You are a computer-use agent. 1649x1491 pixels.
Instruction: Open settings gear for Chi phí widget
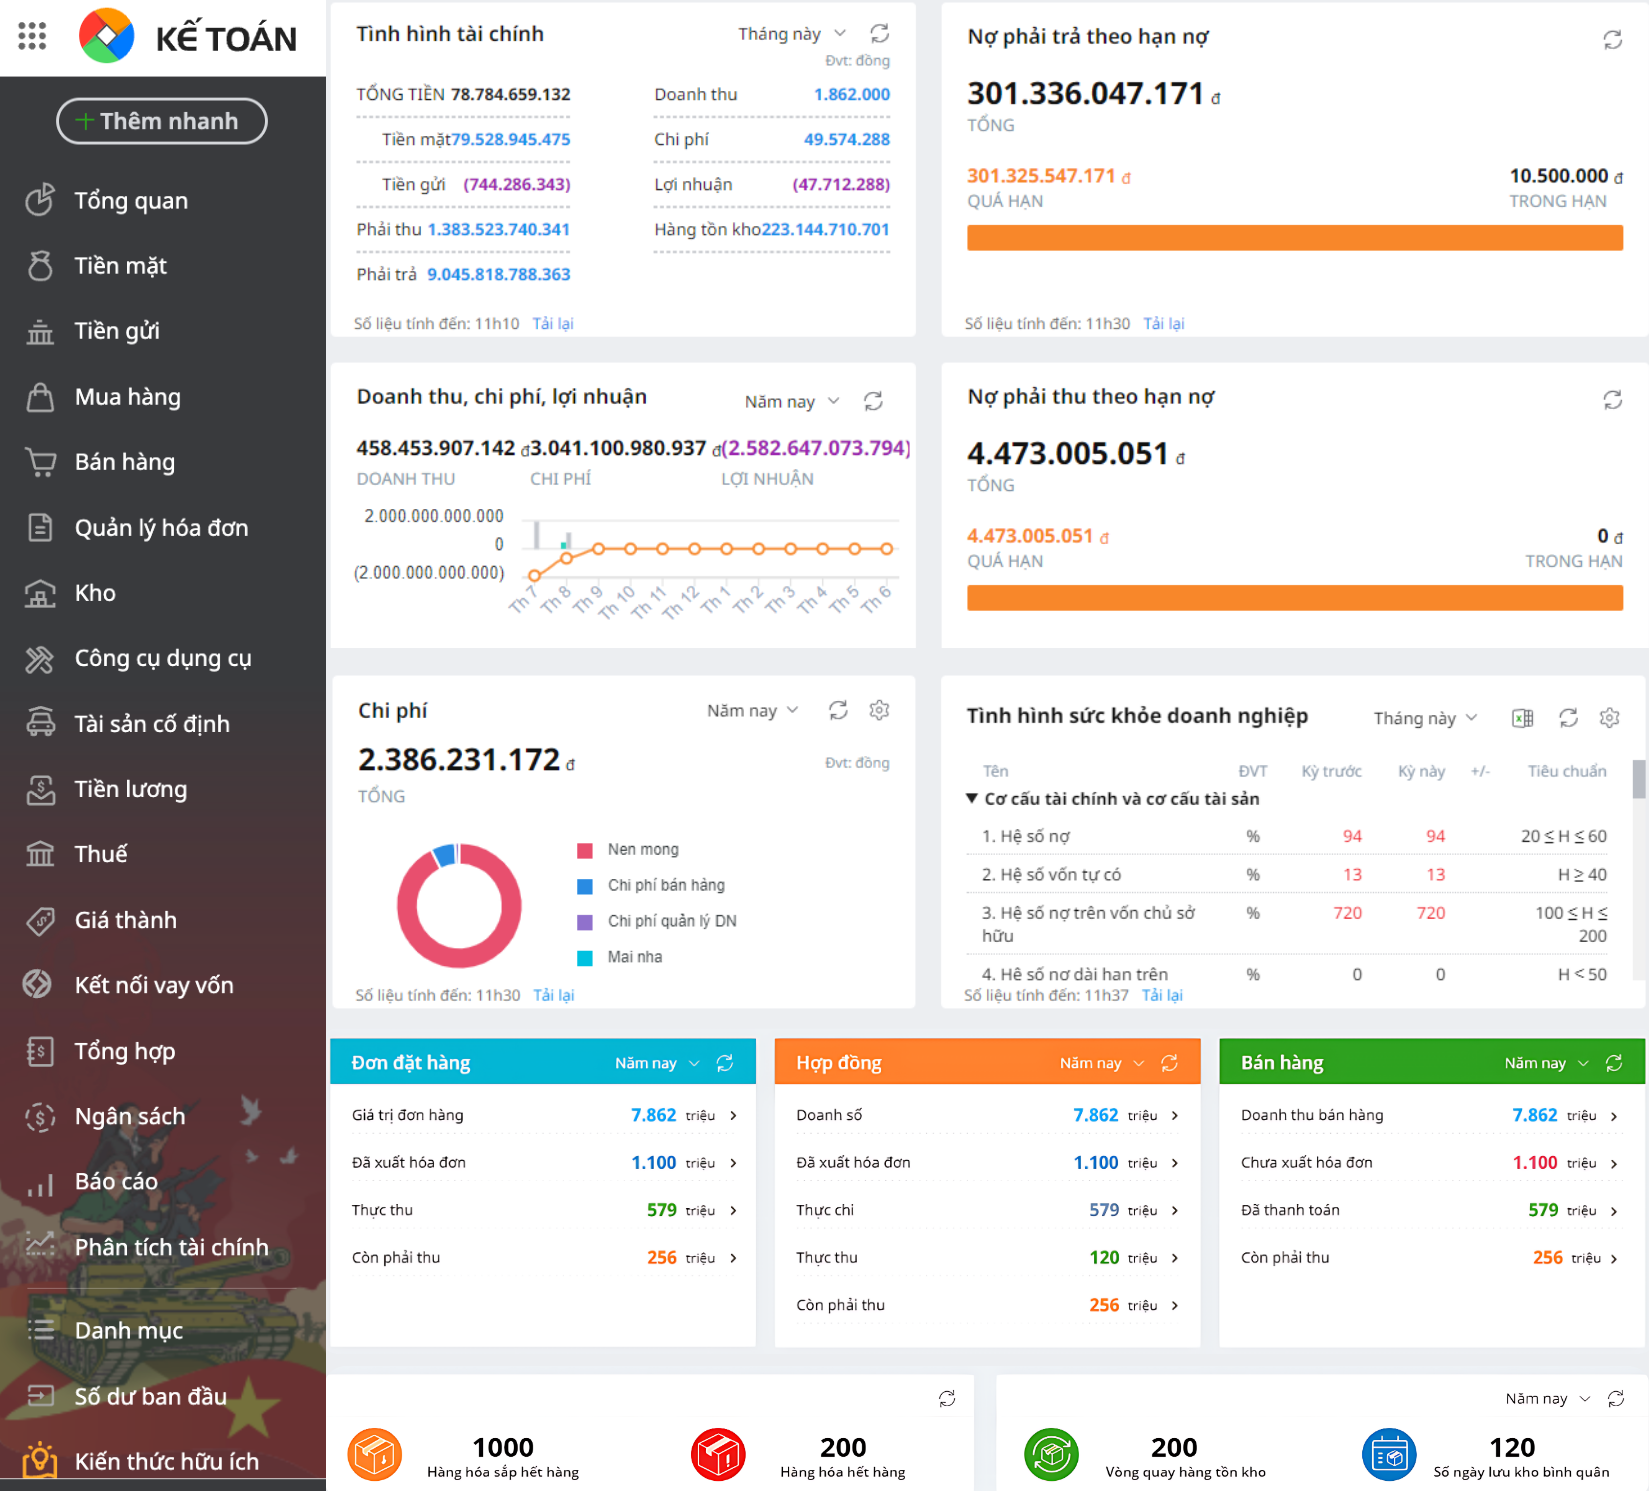[x=879, y=710]
